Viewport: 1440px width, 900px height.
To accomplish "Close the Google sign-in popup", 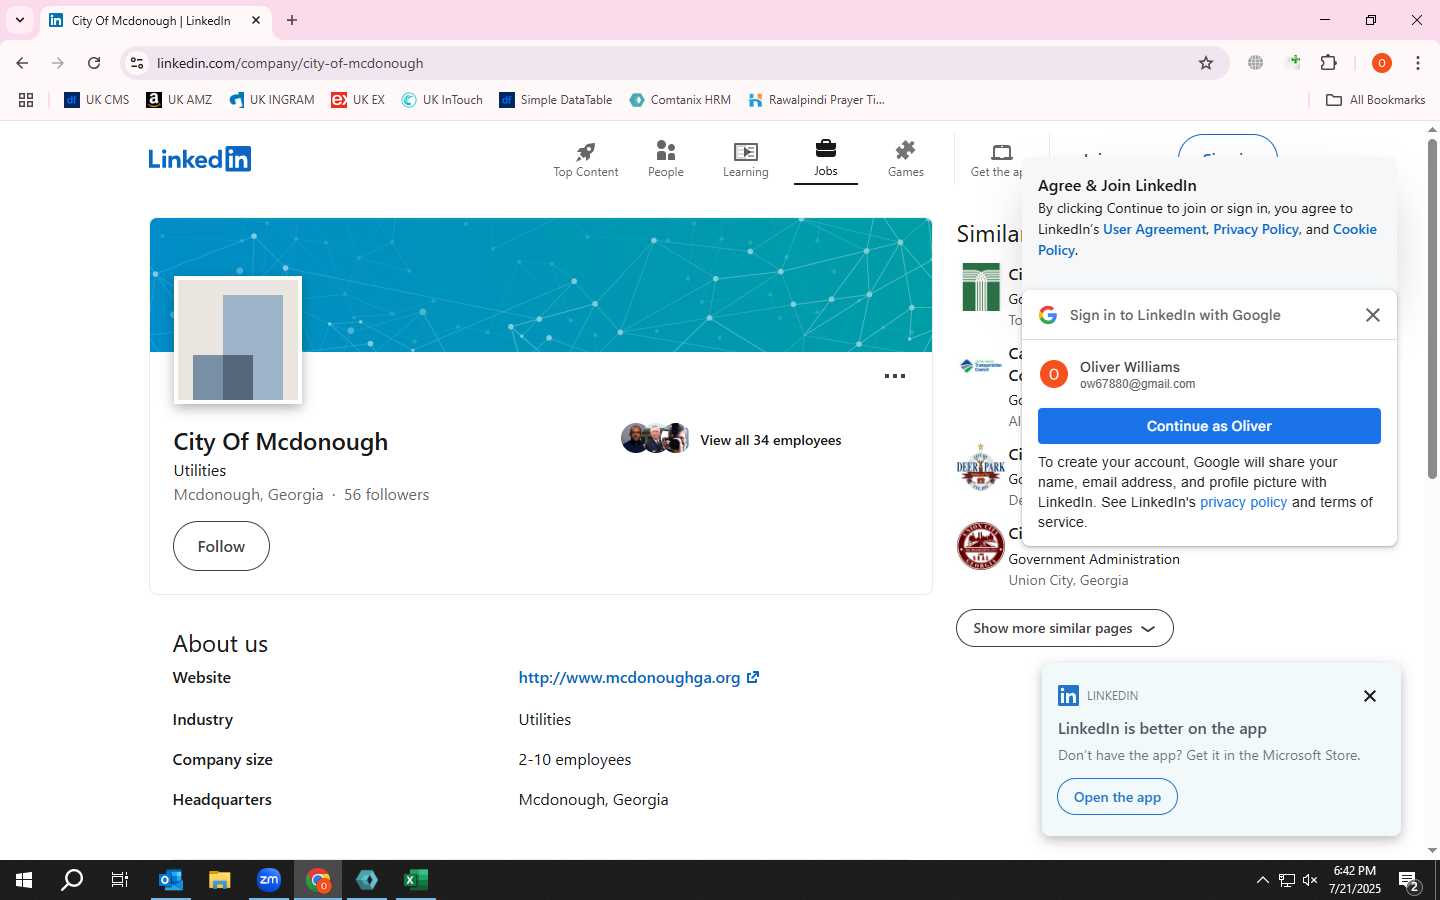I will pos(1373,315).
